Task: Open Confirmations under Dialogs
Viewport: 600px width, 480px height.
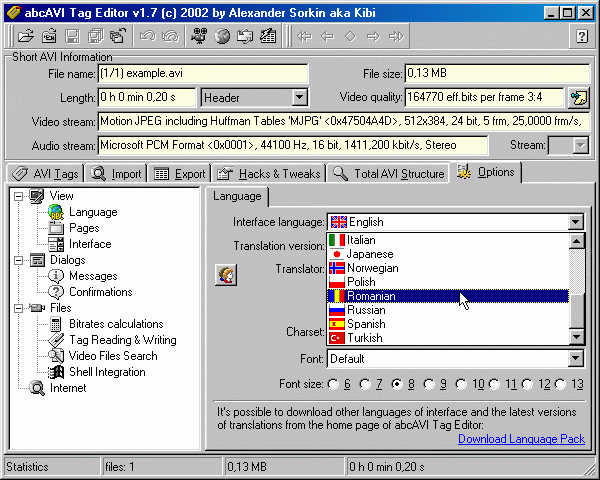Action: (101, 292)
